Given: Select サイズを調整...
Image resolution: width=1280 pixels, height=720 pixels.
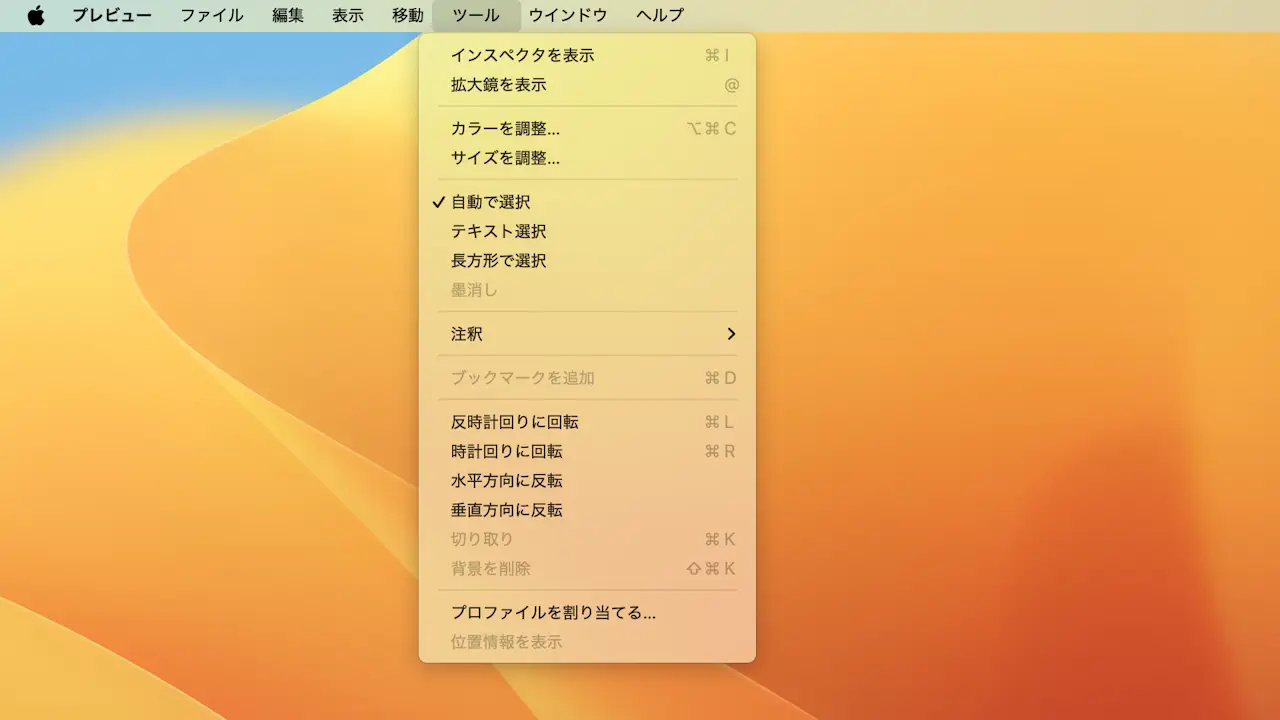Looking at the screenshot, I should [587, 158].
